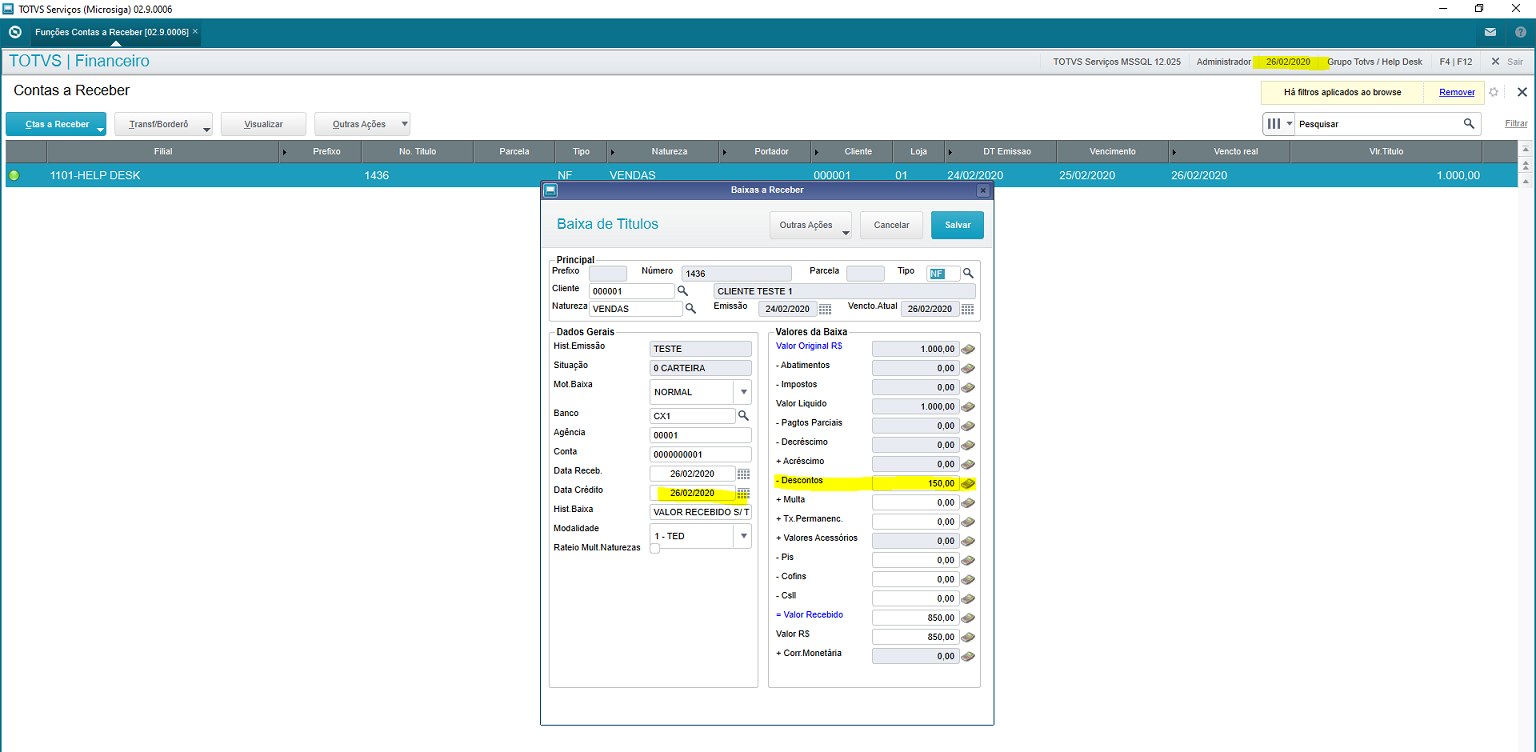
Task: Click the Cliente search magnifier icon
Action: click(682, 290)
